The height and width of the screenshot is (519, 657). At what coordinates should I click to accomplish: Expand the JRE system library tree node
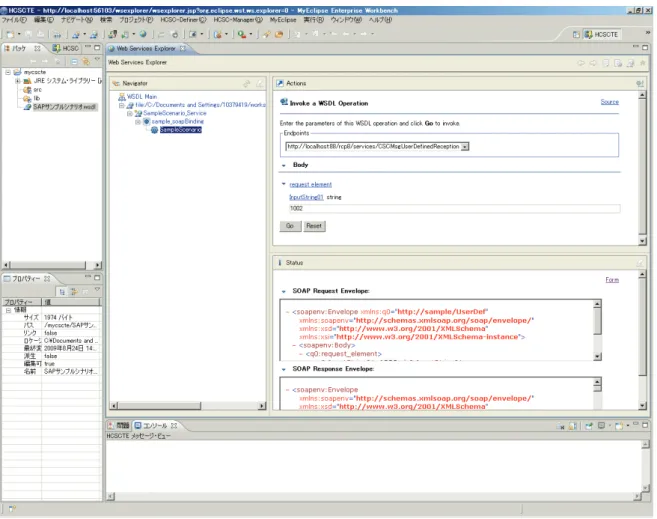click(x=18, y=81)
